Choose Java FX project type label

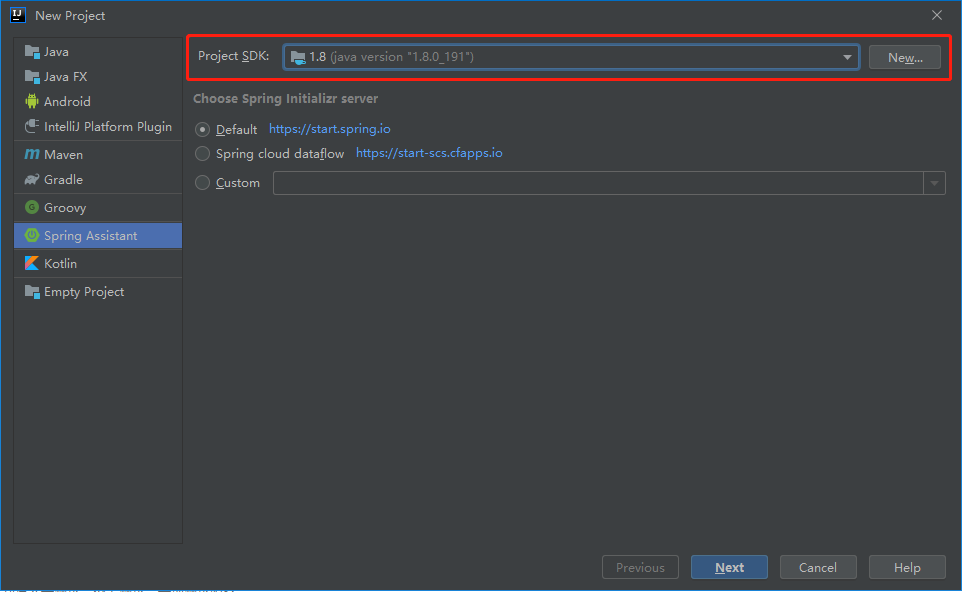tap(66, 77)
